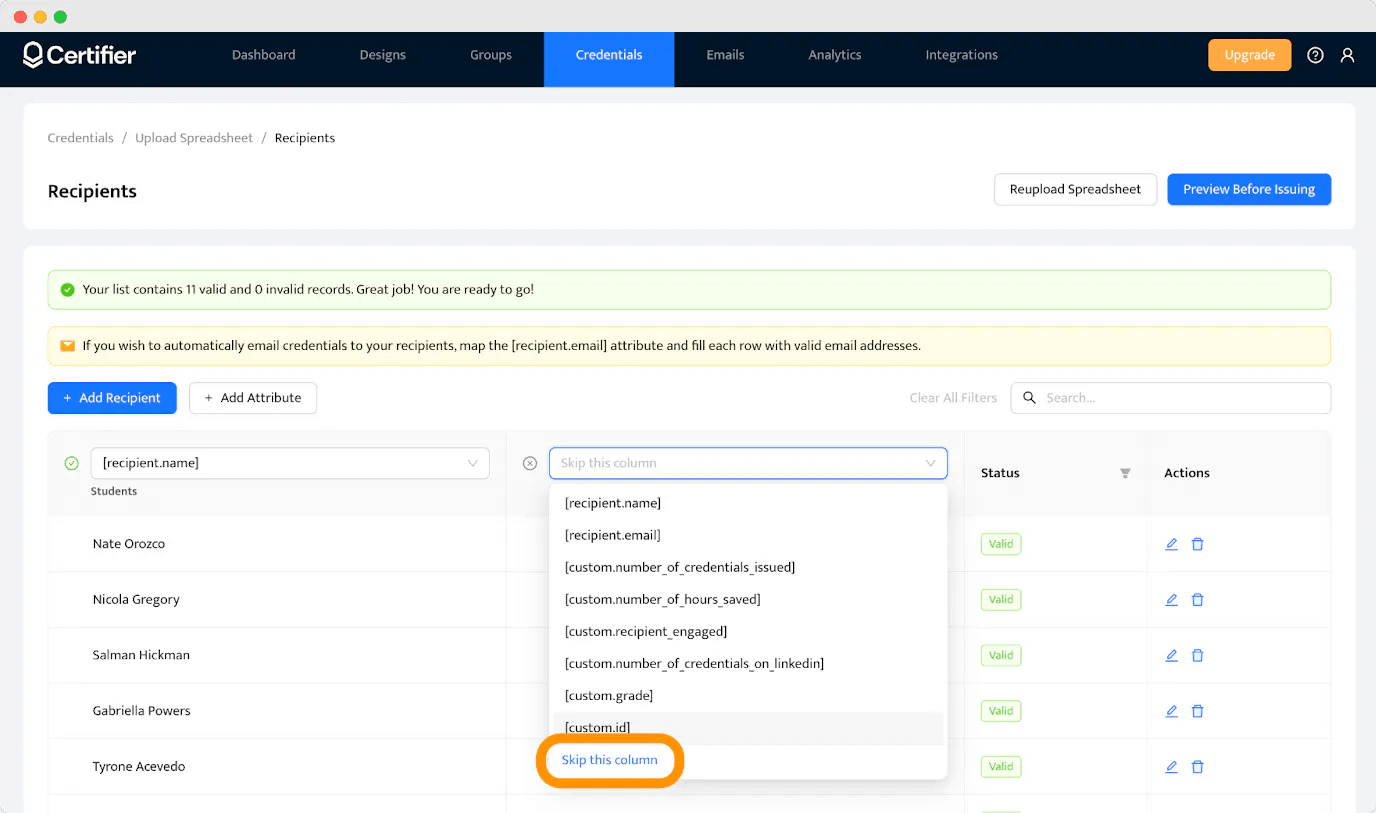This screenshot has width=1376, height=813.
Task: Open the user account profile icon
Action: click(x=1347, y=55)
